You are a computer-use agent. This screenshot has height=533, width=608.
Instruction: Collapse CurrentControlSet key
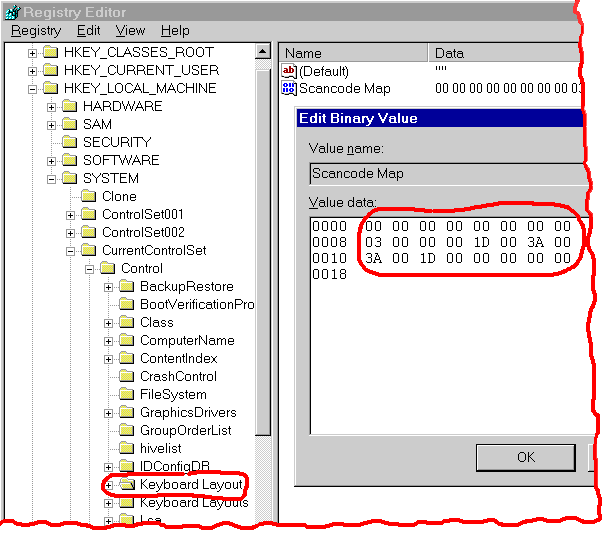click(x=70, y=251)
